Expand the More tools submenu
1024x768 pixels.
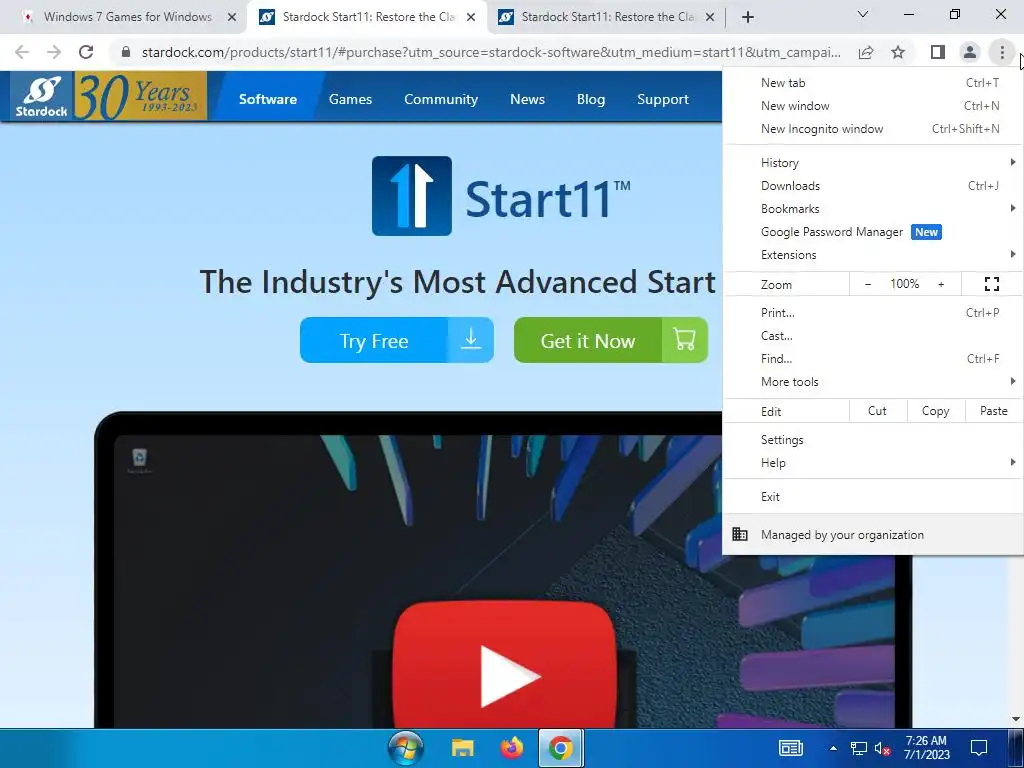pos(873,381)
